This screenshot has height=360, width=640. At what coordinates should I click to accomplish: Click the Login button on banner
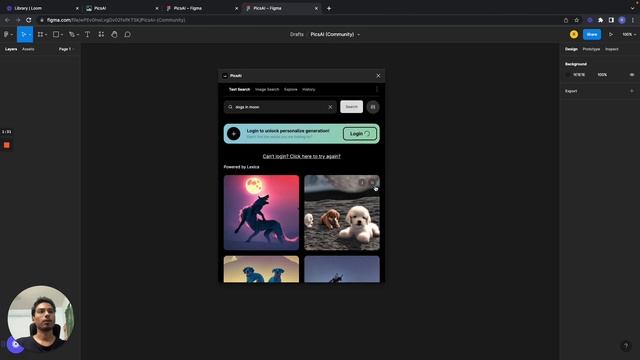click(x=360, y=133)
